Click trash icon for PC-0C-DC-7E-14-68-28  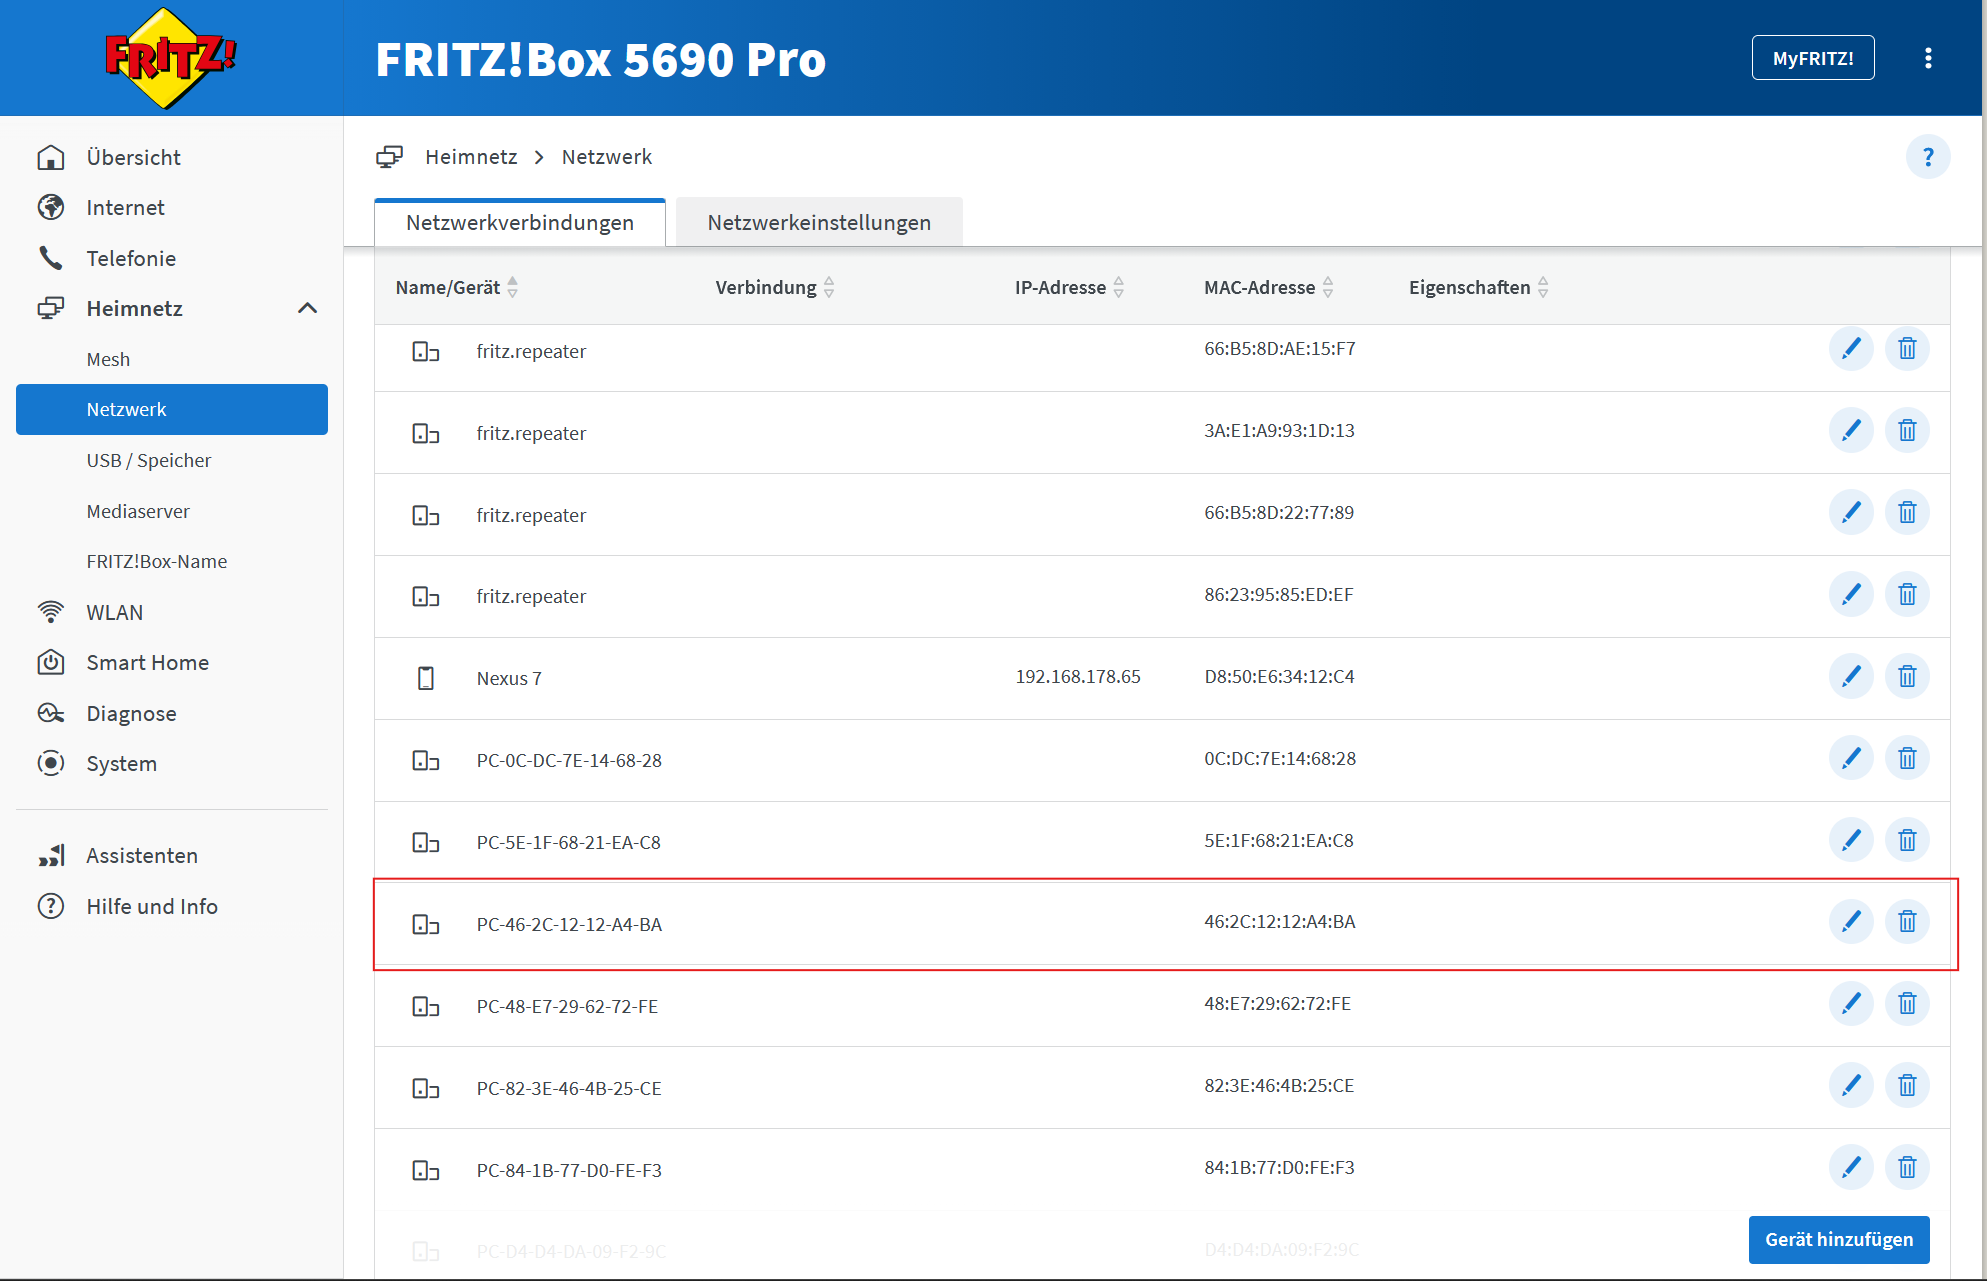pyautogui.click(x=1907, y=759)
